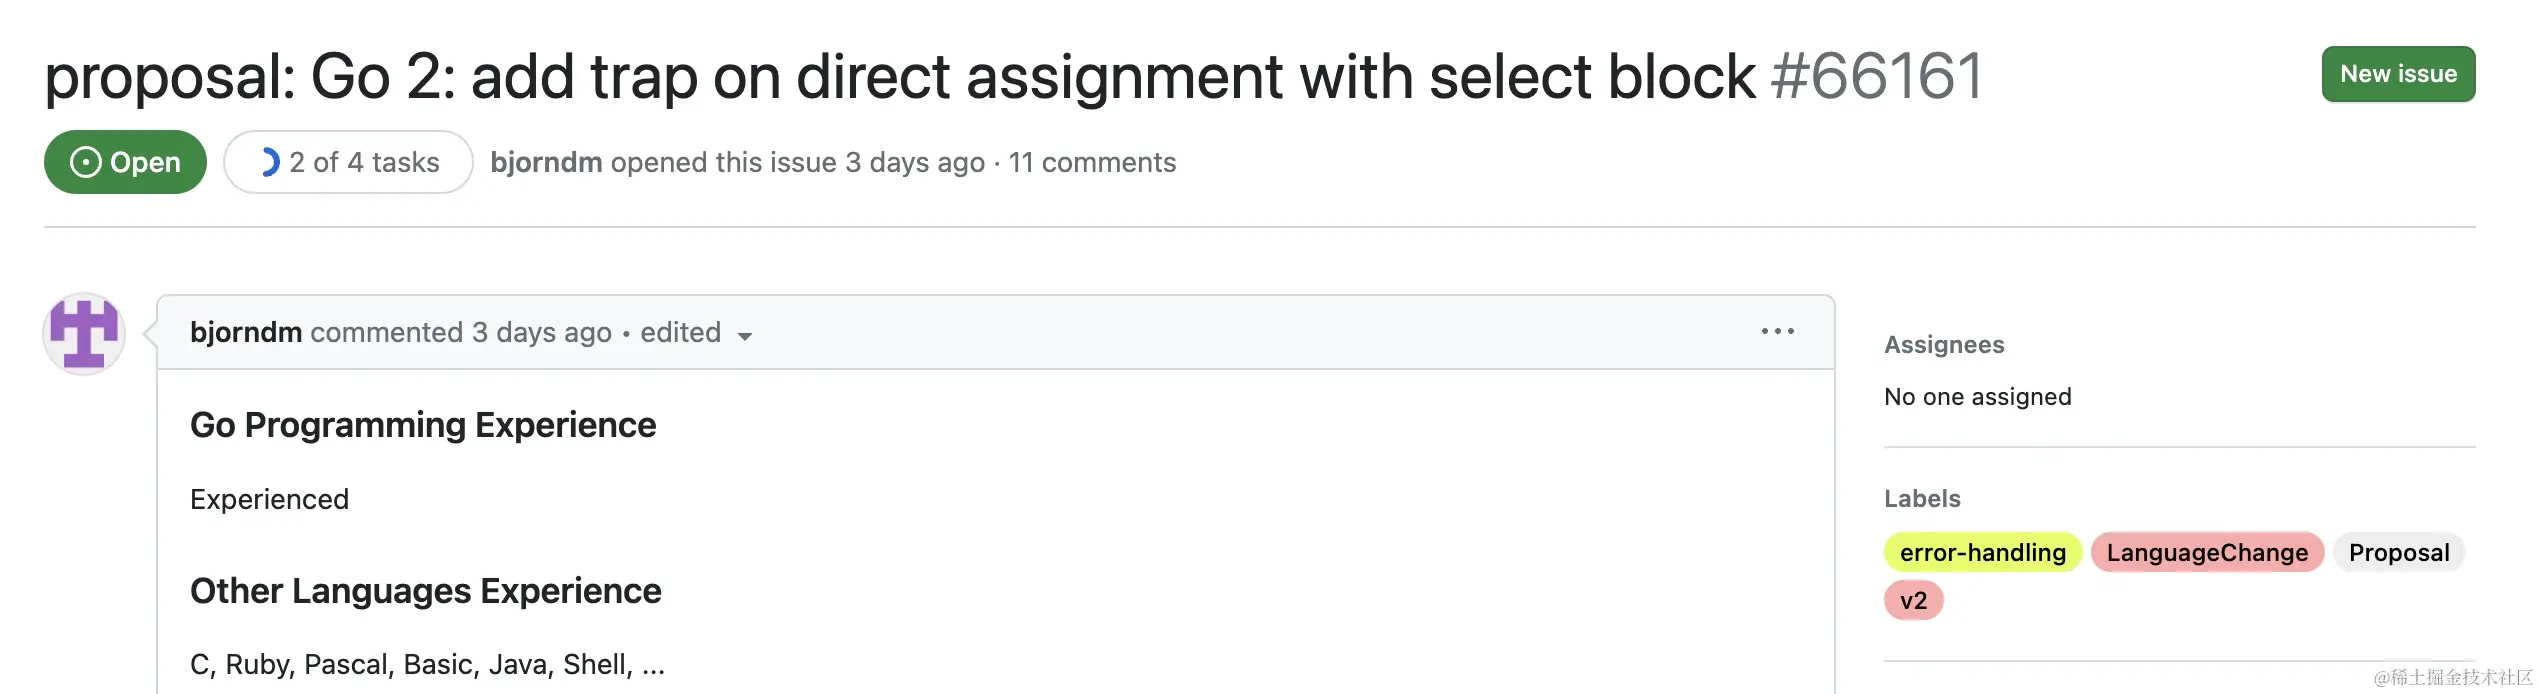
Task: Open the three-dot comment options menu
Action: click(x=1778, y=331)
